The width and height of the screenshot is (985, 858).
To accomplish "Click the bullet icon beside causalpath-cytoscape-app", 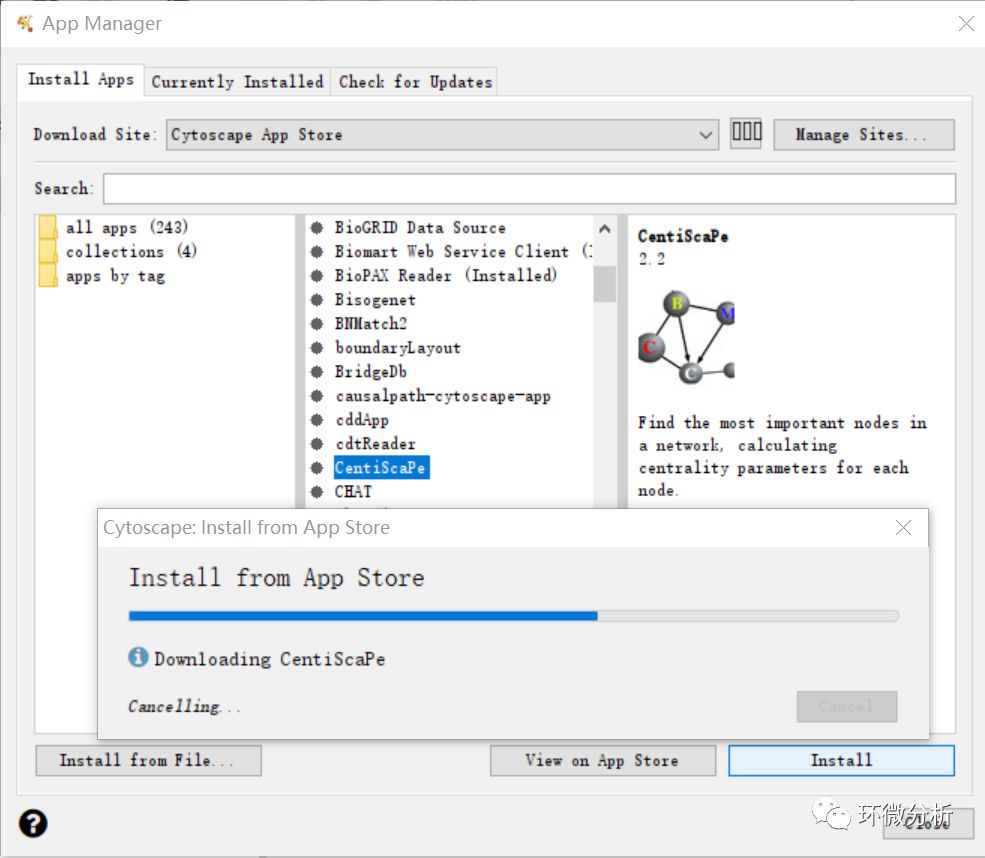I will click(317, 396).
